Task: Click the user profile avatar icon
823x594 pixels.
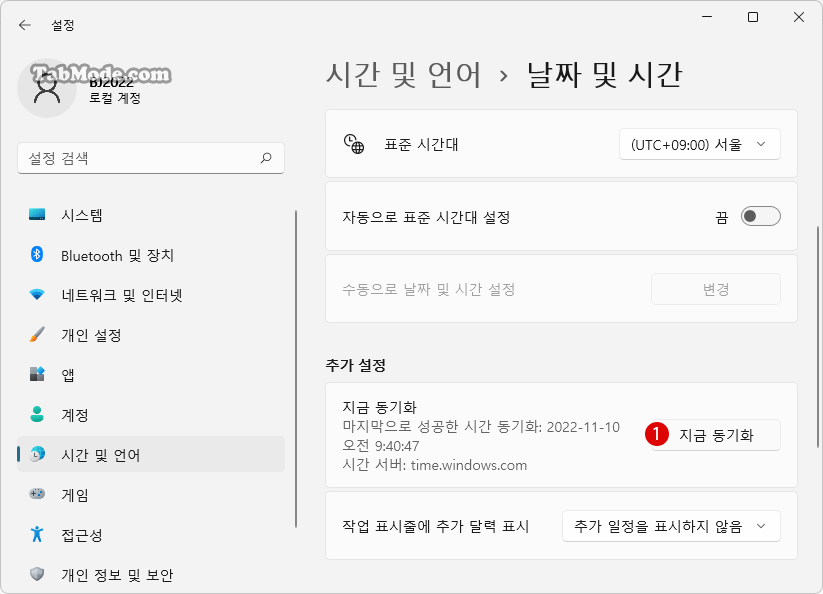Action: click(x=47, y=88)
